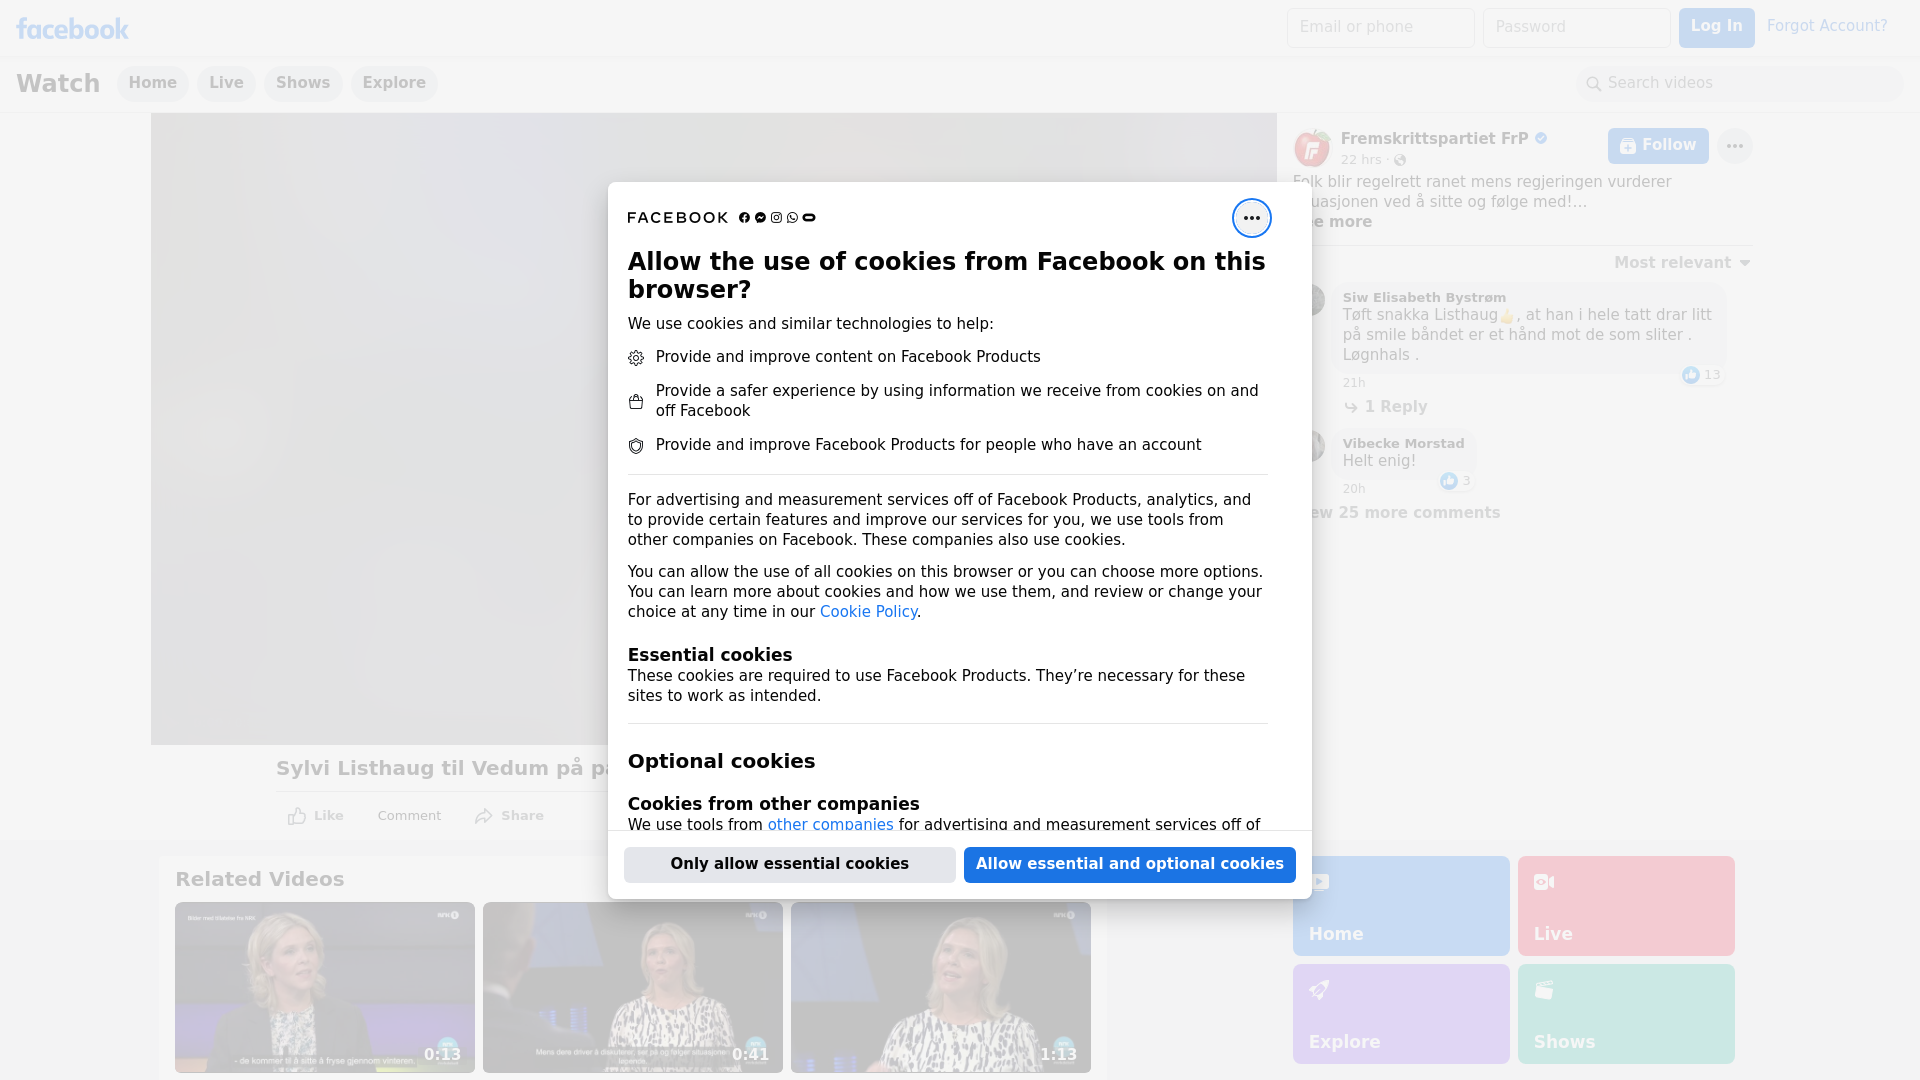The height and width of the screenshot is (1080, 1920).
Task: Click the 22 hrs post timestamp
Action: coord(1361,160)
